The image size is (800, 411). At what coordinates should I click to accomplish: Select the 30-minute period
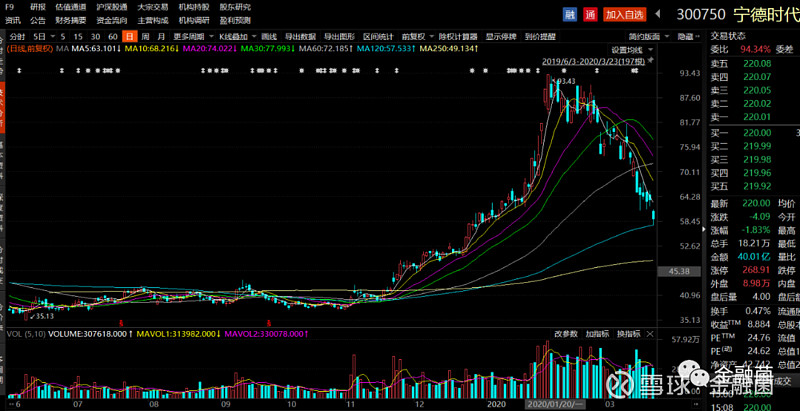tap(95, 37)
